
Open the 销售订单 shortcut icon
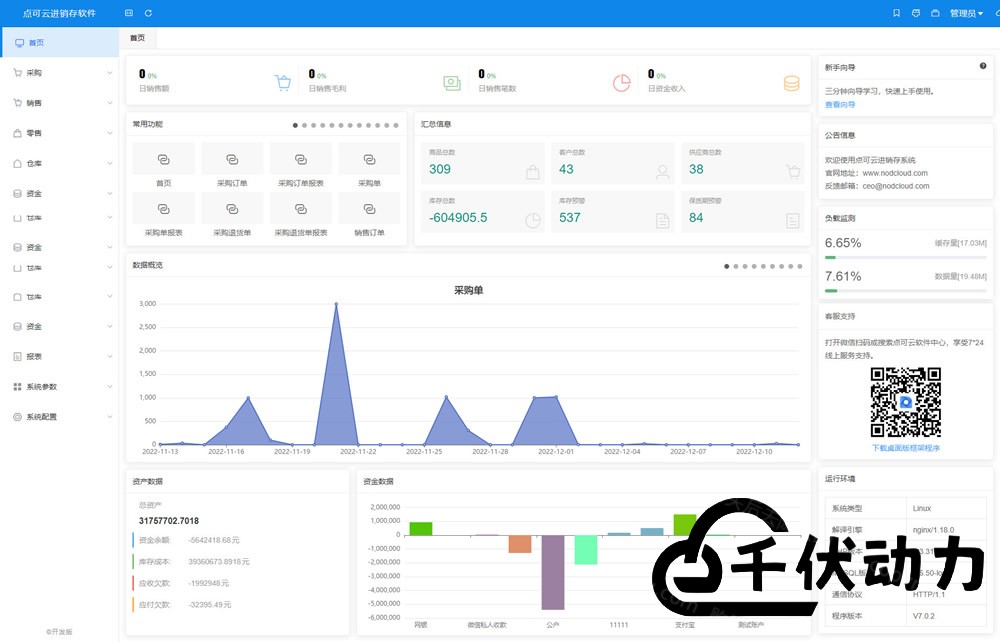pyautogui.click(x=369, y=208)
